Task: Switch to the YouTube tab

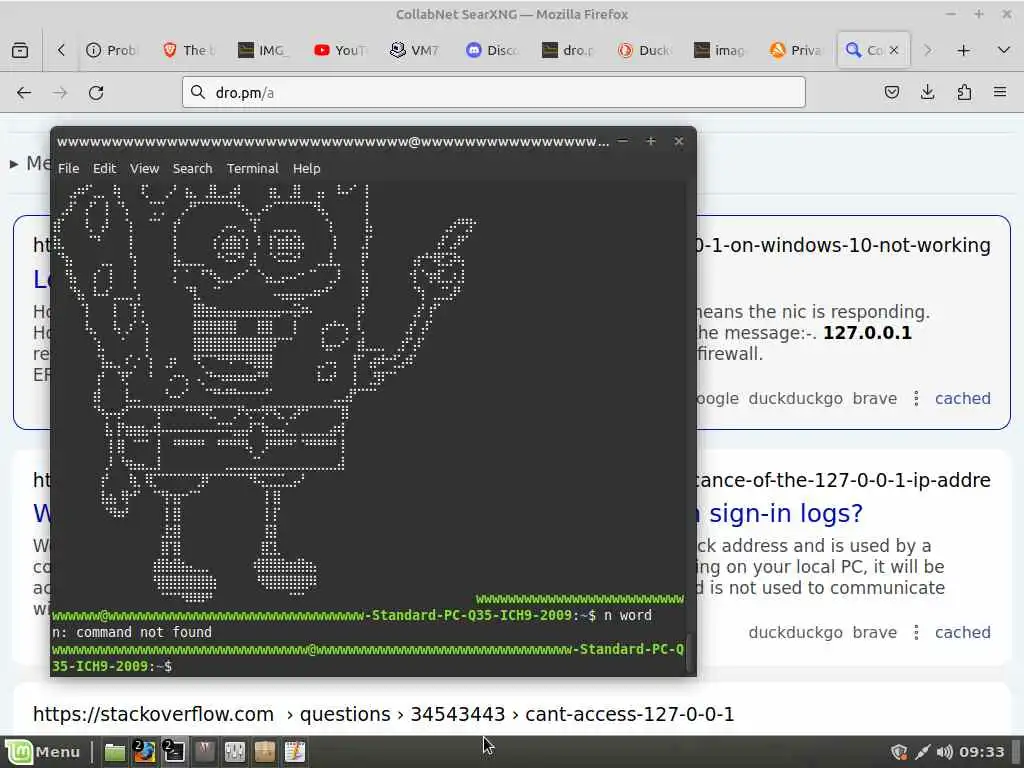Action: click(x=341, y=50)
